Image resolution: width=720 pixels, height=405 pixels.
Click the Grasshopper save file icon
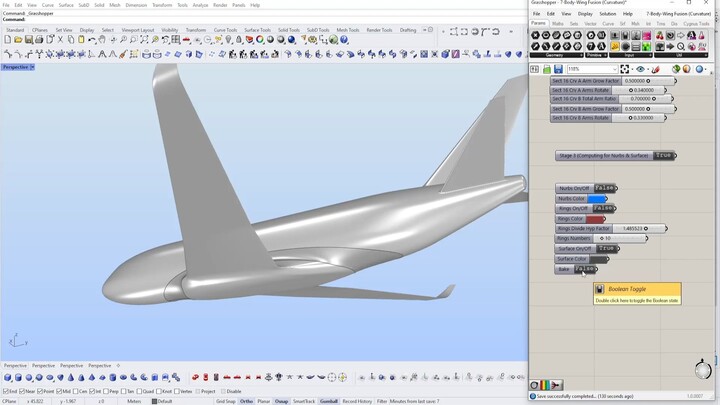click(x=558, y=69)
